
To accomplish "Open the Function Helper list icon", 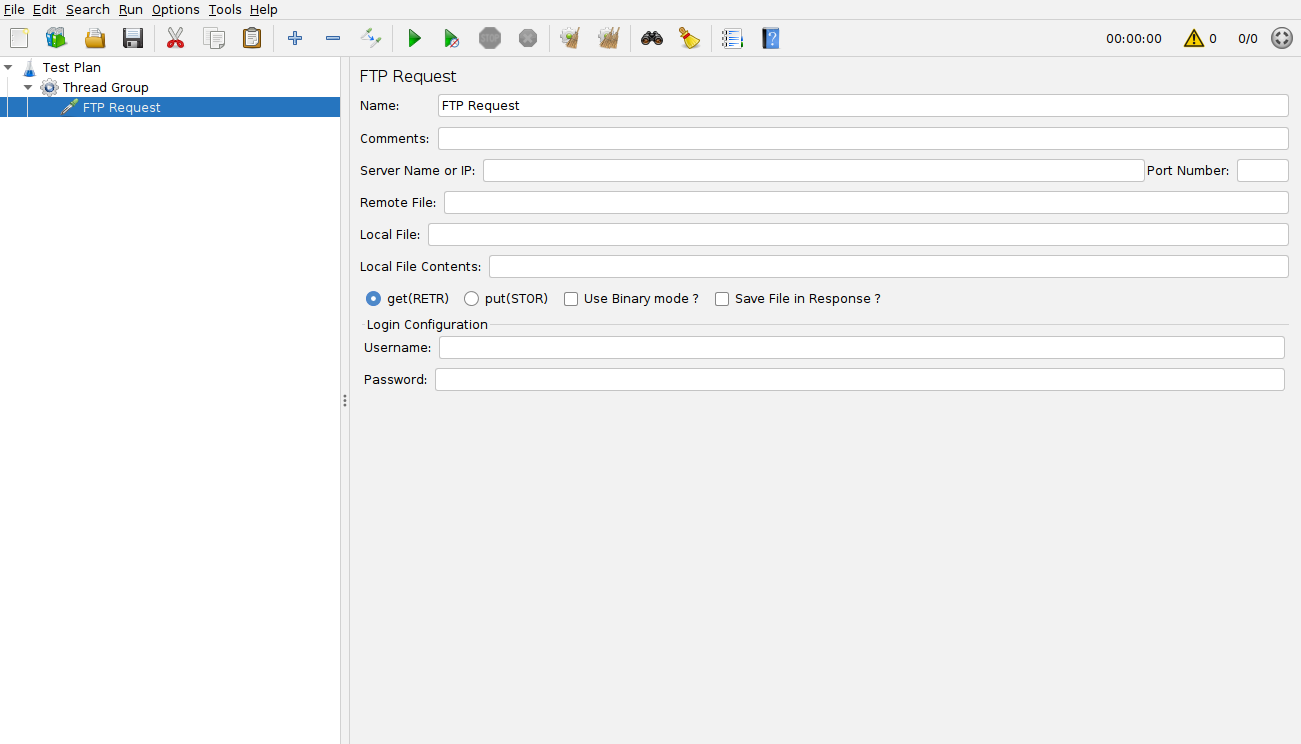I will pyautogui.click(x=732, y=38).
